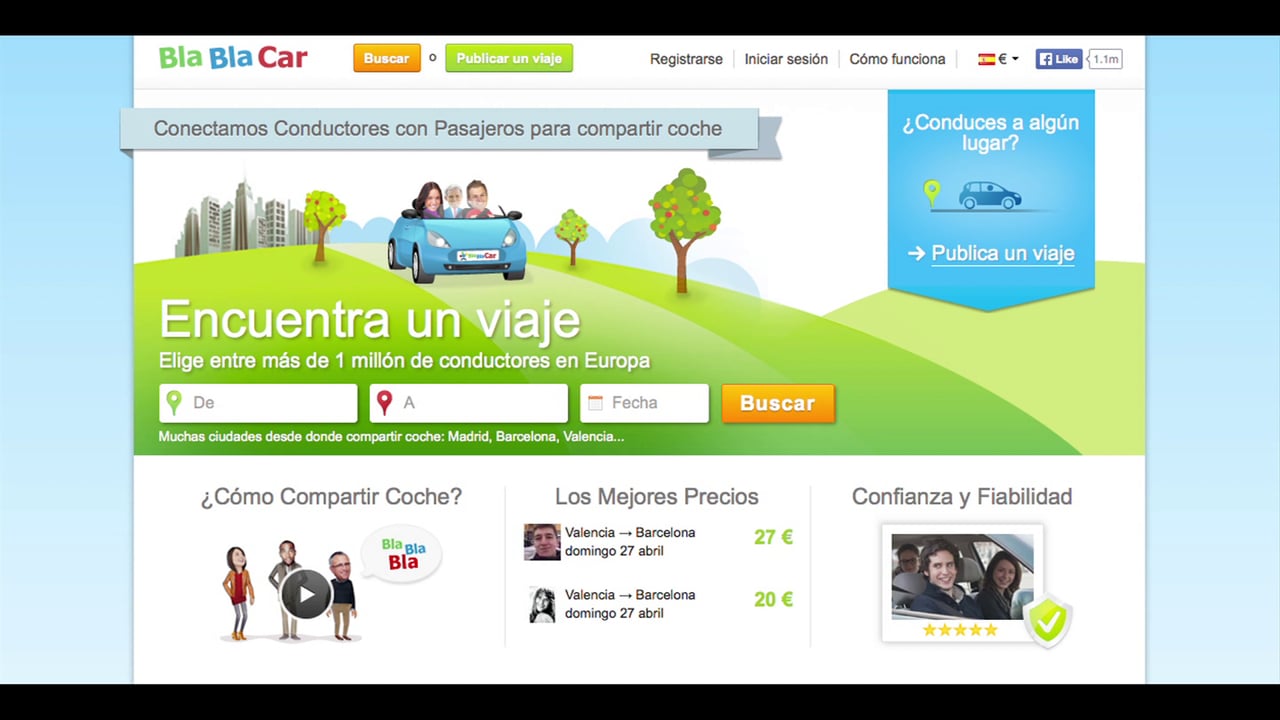Click the Spanish flag icon
The width and height of the screenshot is (1280, 720).
coord(986,59)
